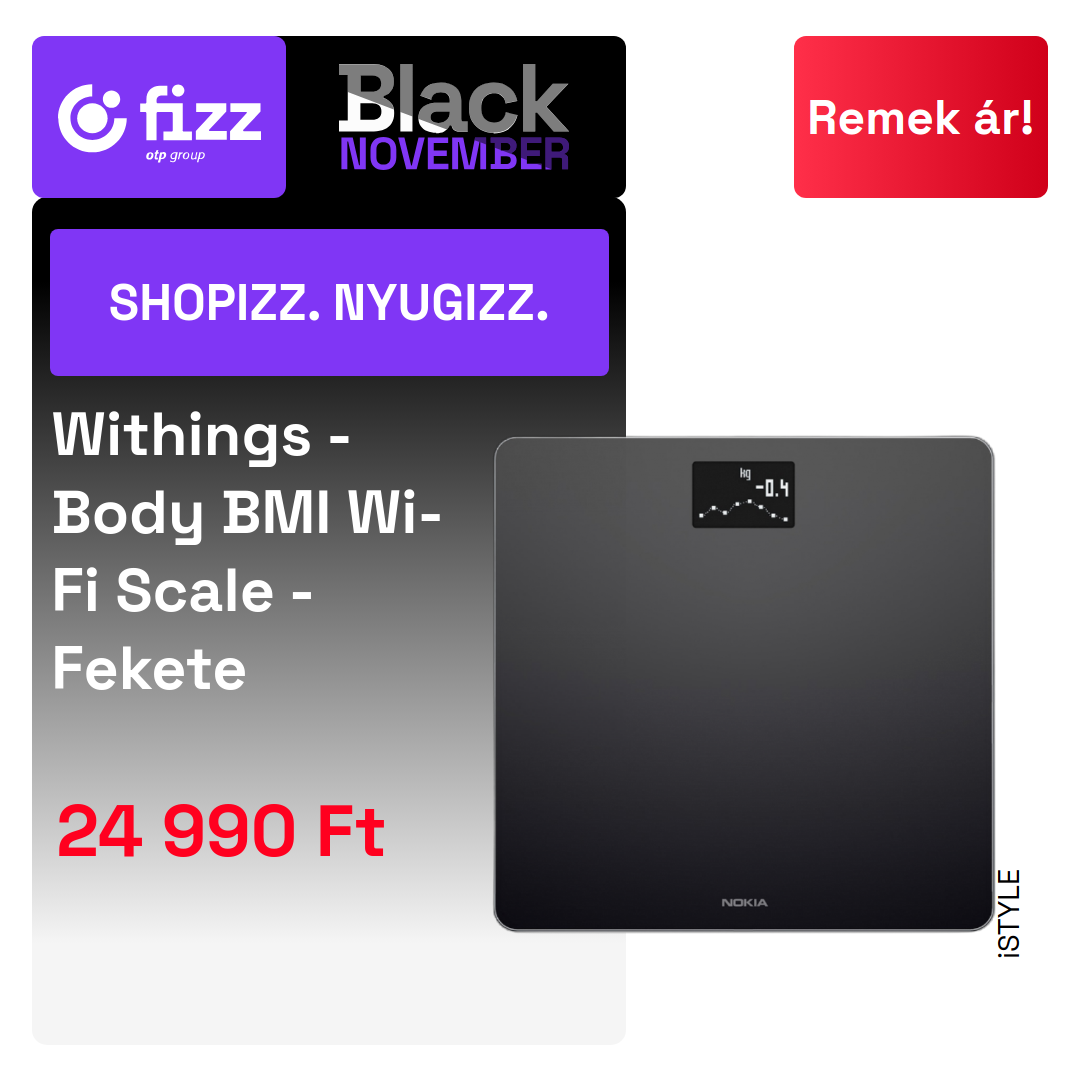Screen dimensions: 1080x1080
Task: Click the iSTYLE vertical seller label
Action: coord(1009,913)
